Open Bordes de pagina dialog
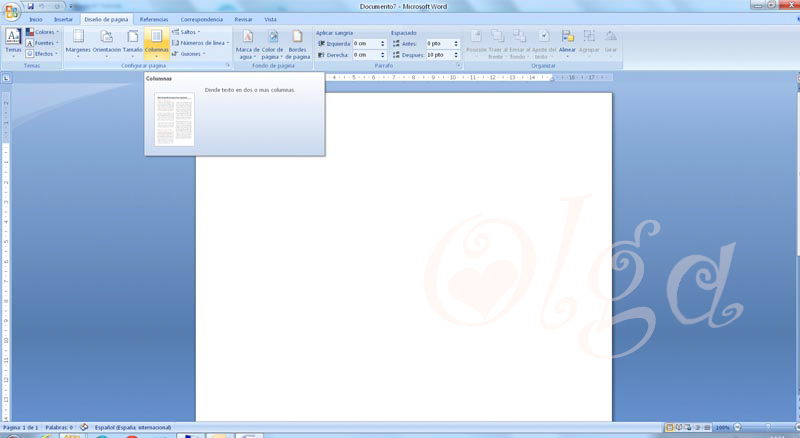 click(297, 44)
